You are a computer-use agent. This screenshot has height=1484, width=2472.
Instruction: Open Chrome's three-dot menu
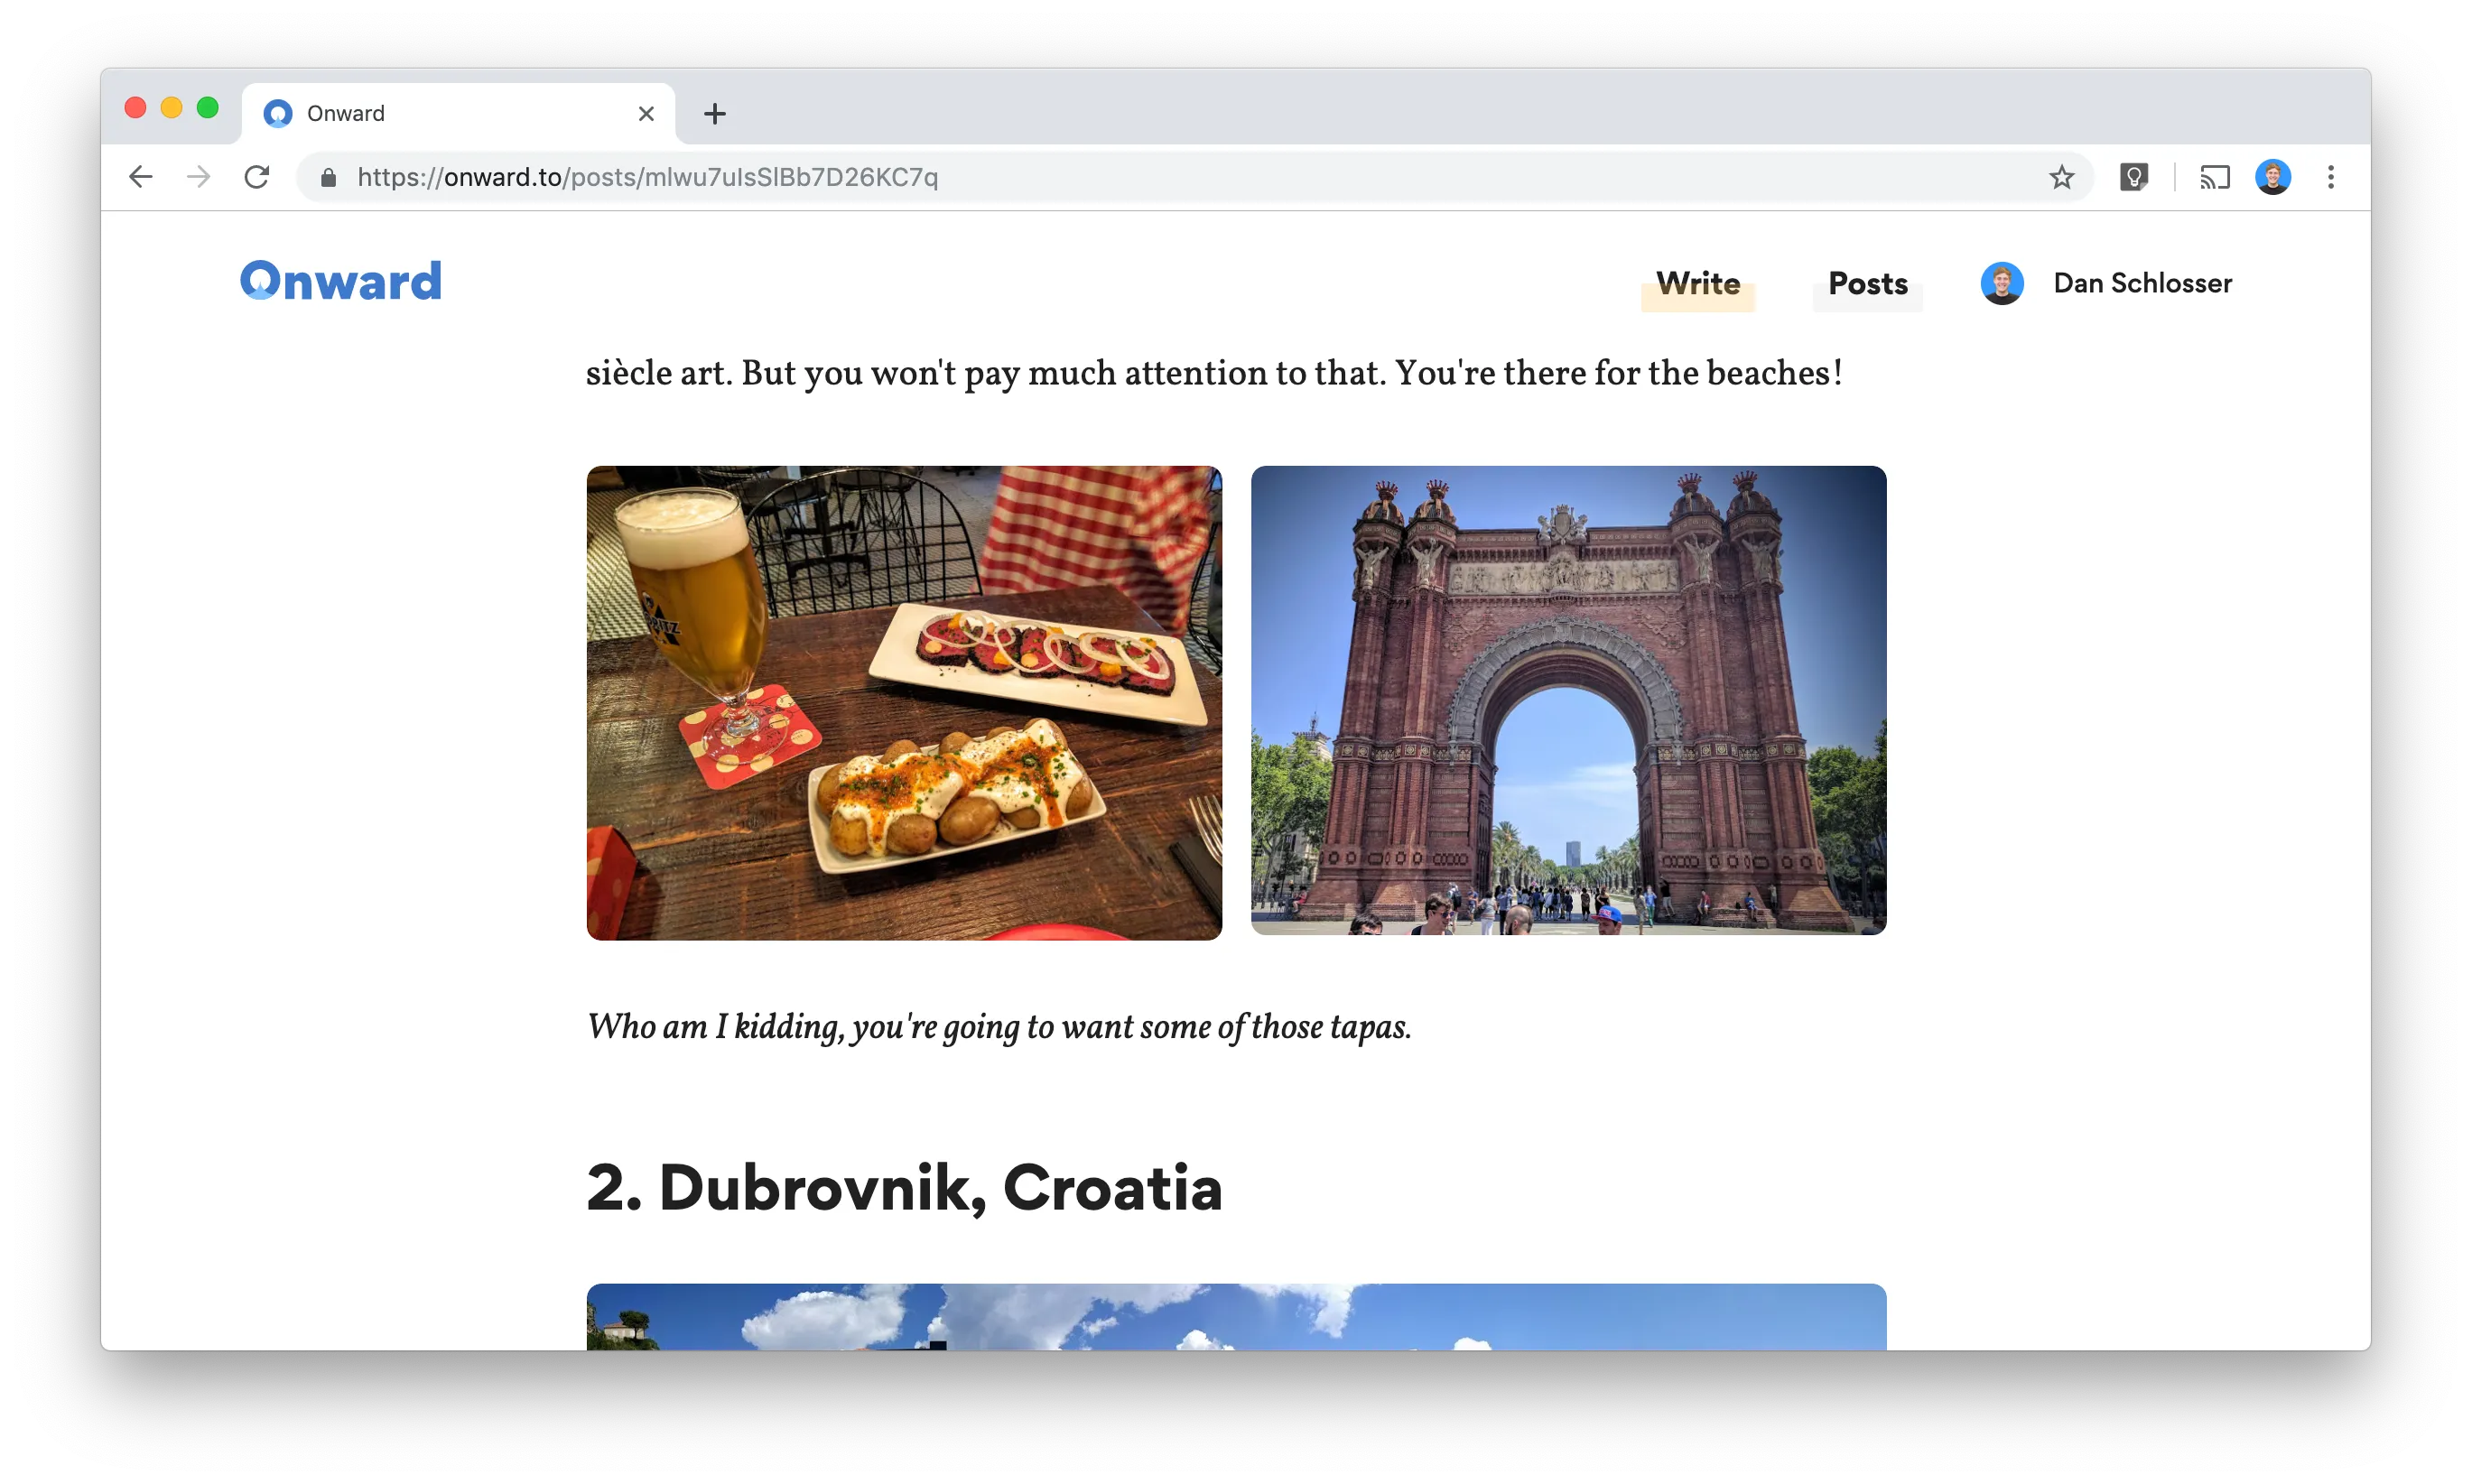point(2330,177)
